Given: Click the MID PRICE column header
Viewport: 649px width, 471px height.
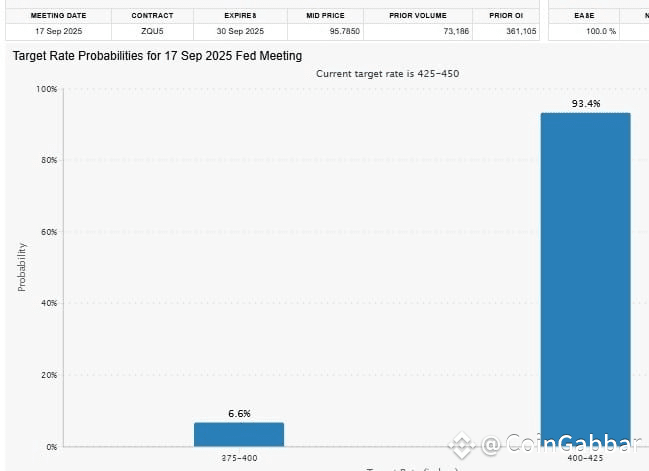Looking at the screenshot, I should click(x=324, y=16).
